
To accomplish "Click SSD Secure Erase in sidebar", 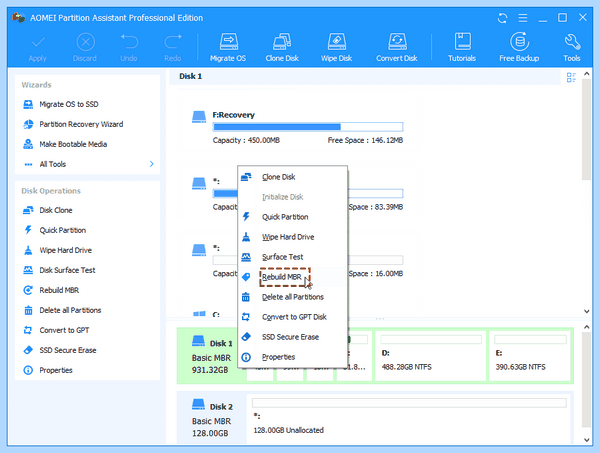I will (60, 350).
